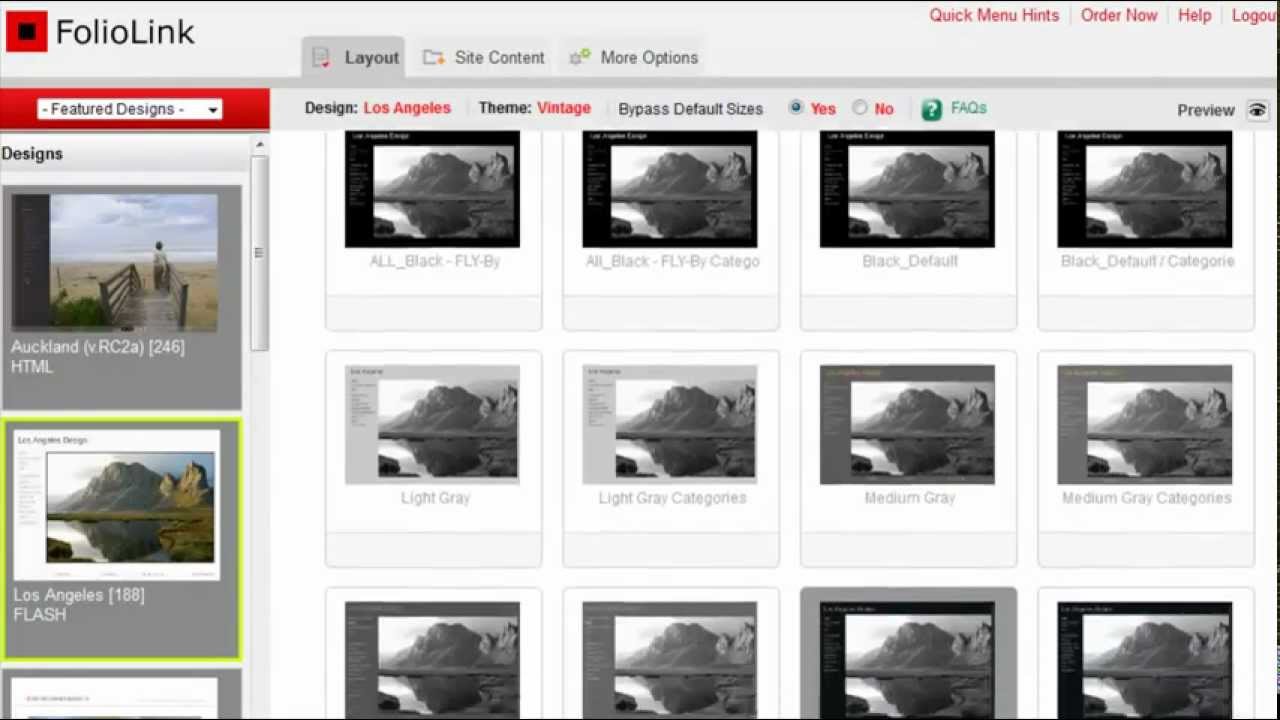
Task: Choose the All_Black - FLY-By Catego theme
Action: 670,188
